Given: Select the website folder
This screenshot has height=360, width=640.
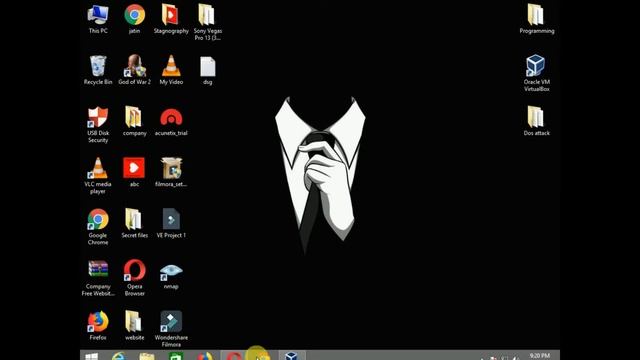Looking at the screenshot, I should click(x=134, y=325).
